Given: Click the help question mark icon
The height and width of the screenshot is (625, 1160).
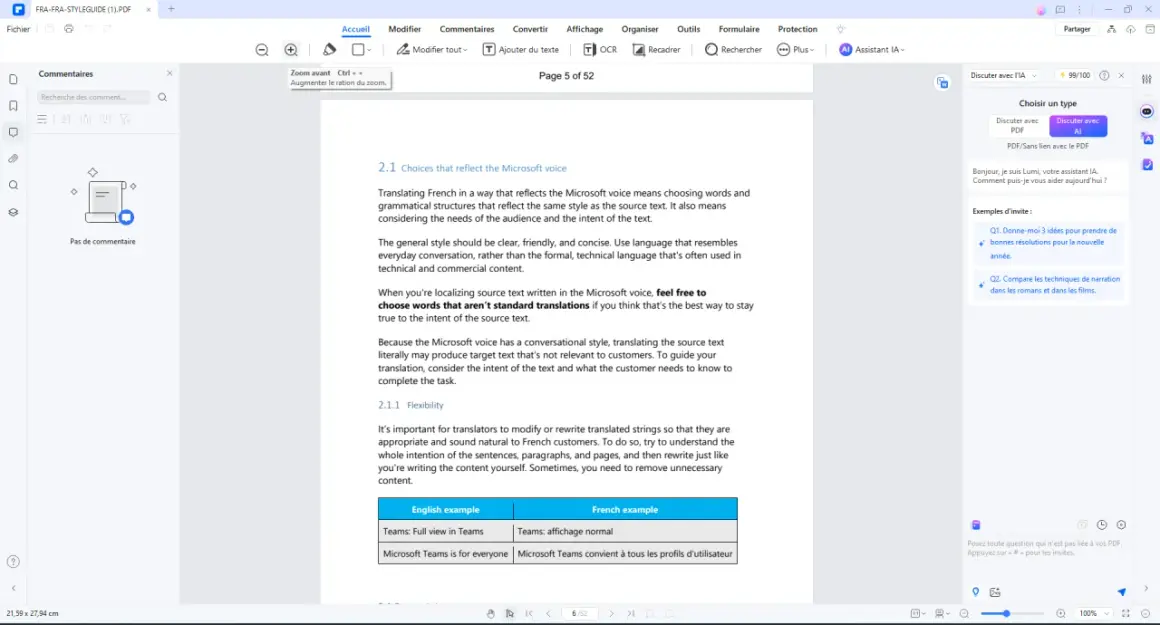Looking at the screenshot, I should (13, 561).
